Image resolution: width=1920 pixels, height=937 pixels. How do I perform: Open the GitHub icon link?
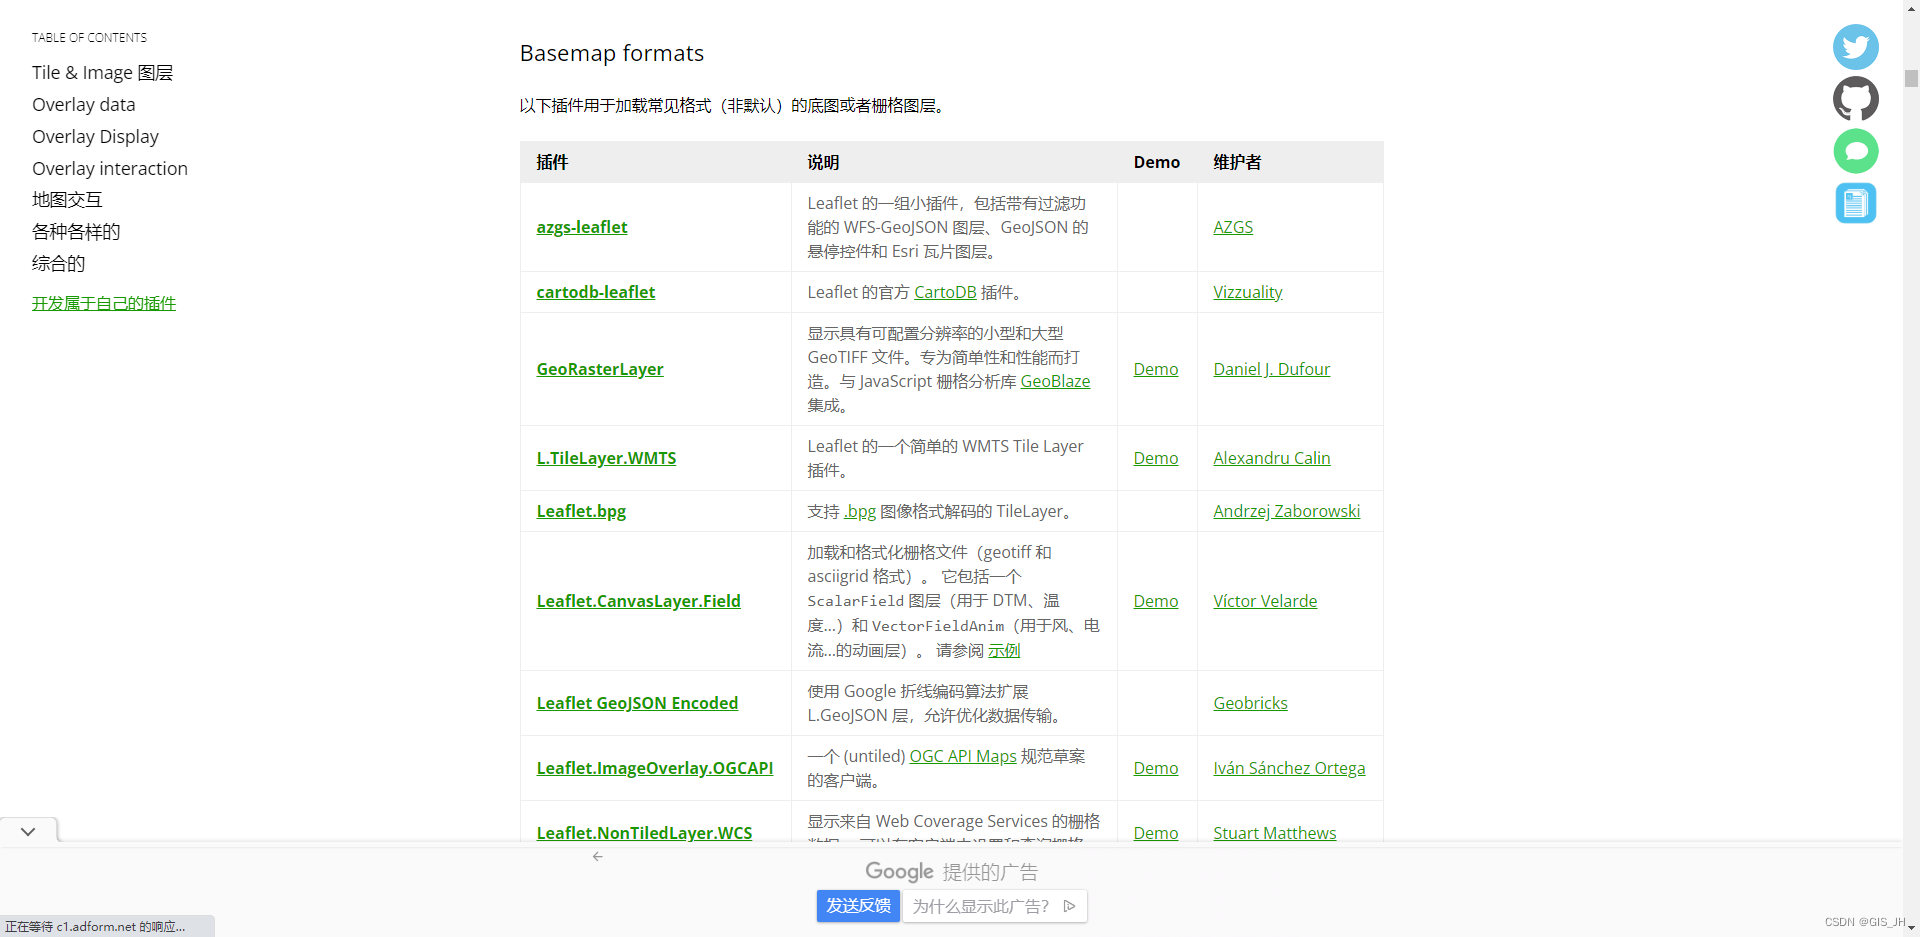(x=1855, y=99)
